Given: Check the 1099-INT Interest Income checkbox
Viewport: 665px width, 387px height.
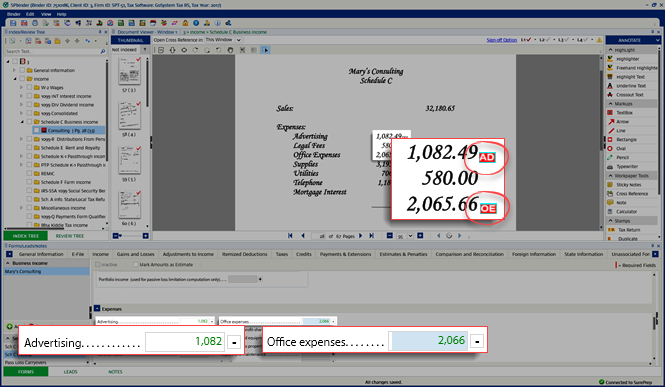Looking at the screenshot, I should 29,96.
